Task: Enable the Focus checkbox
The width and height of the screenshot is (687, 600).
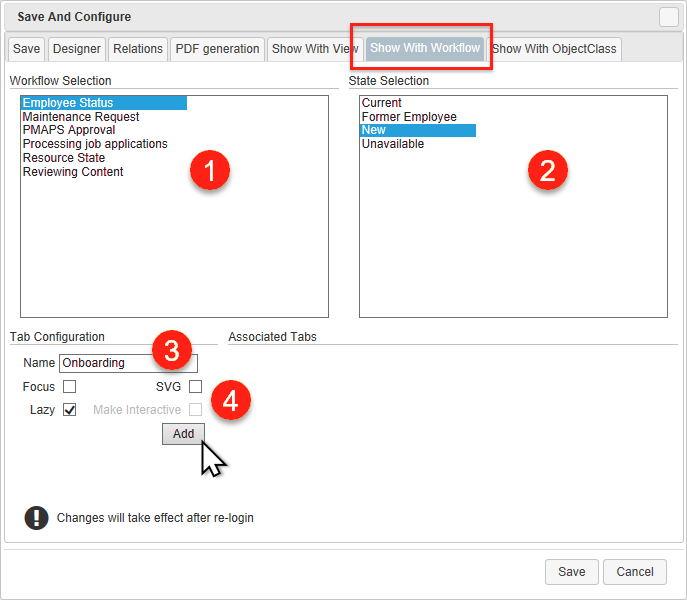Action: (69, 386)
